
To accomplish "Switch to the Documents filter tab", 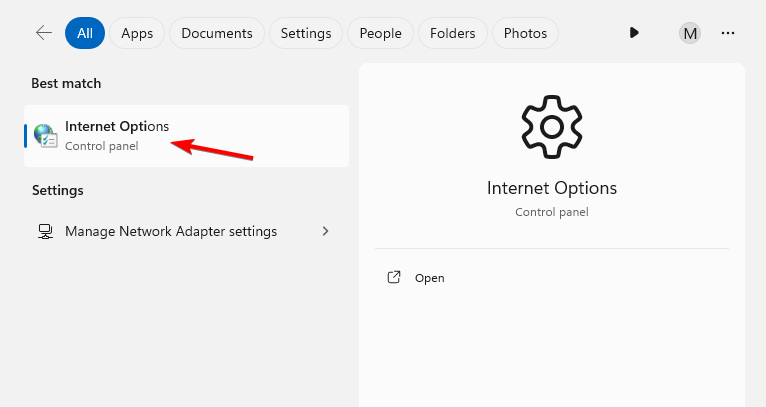I will tap(217, 33).
